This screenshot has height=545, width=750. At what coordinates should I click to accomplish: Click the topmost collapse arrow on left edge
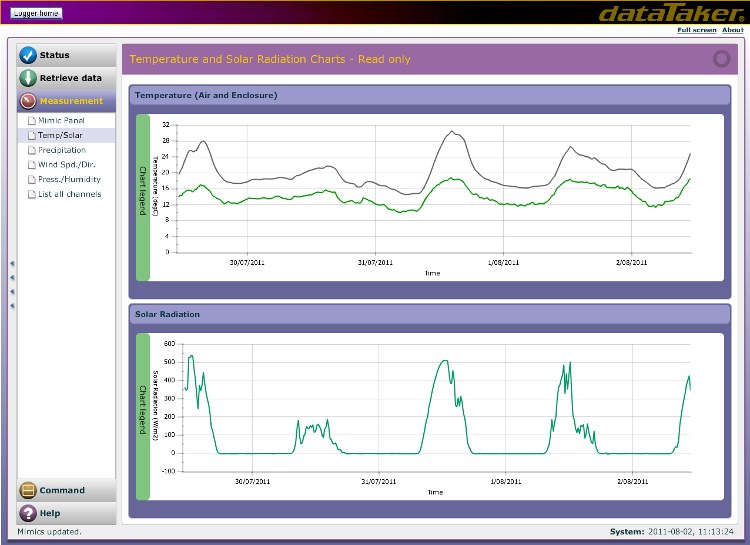click(x=12, y=264)
